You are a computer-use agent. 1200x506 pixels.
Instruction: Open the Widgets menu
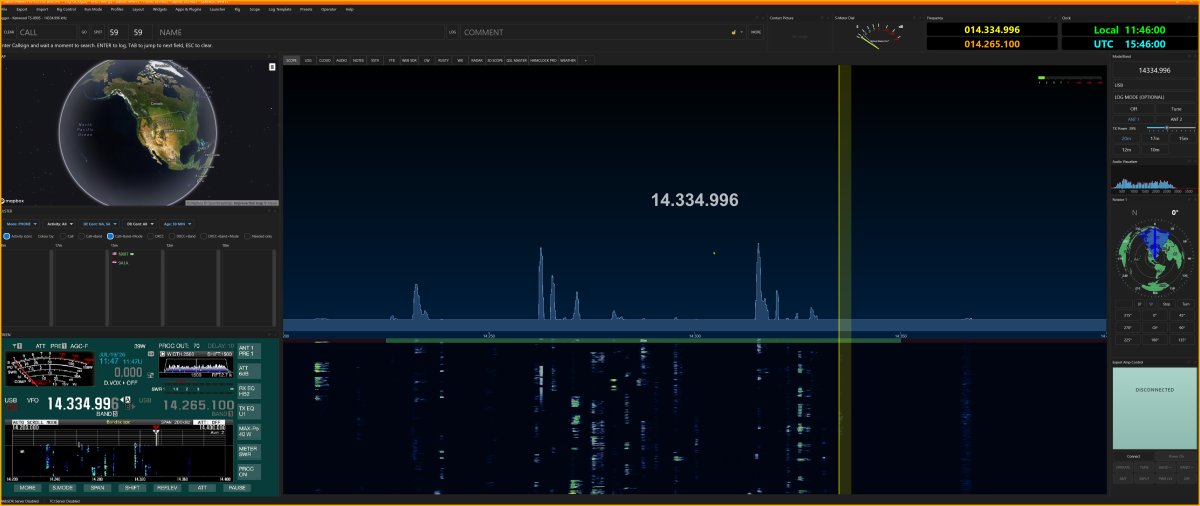(x=160, y=9)
